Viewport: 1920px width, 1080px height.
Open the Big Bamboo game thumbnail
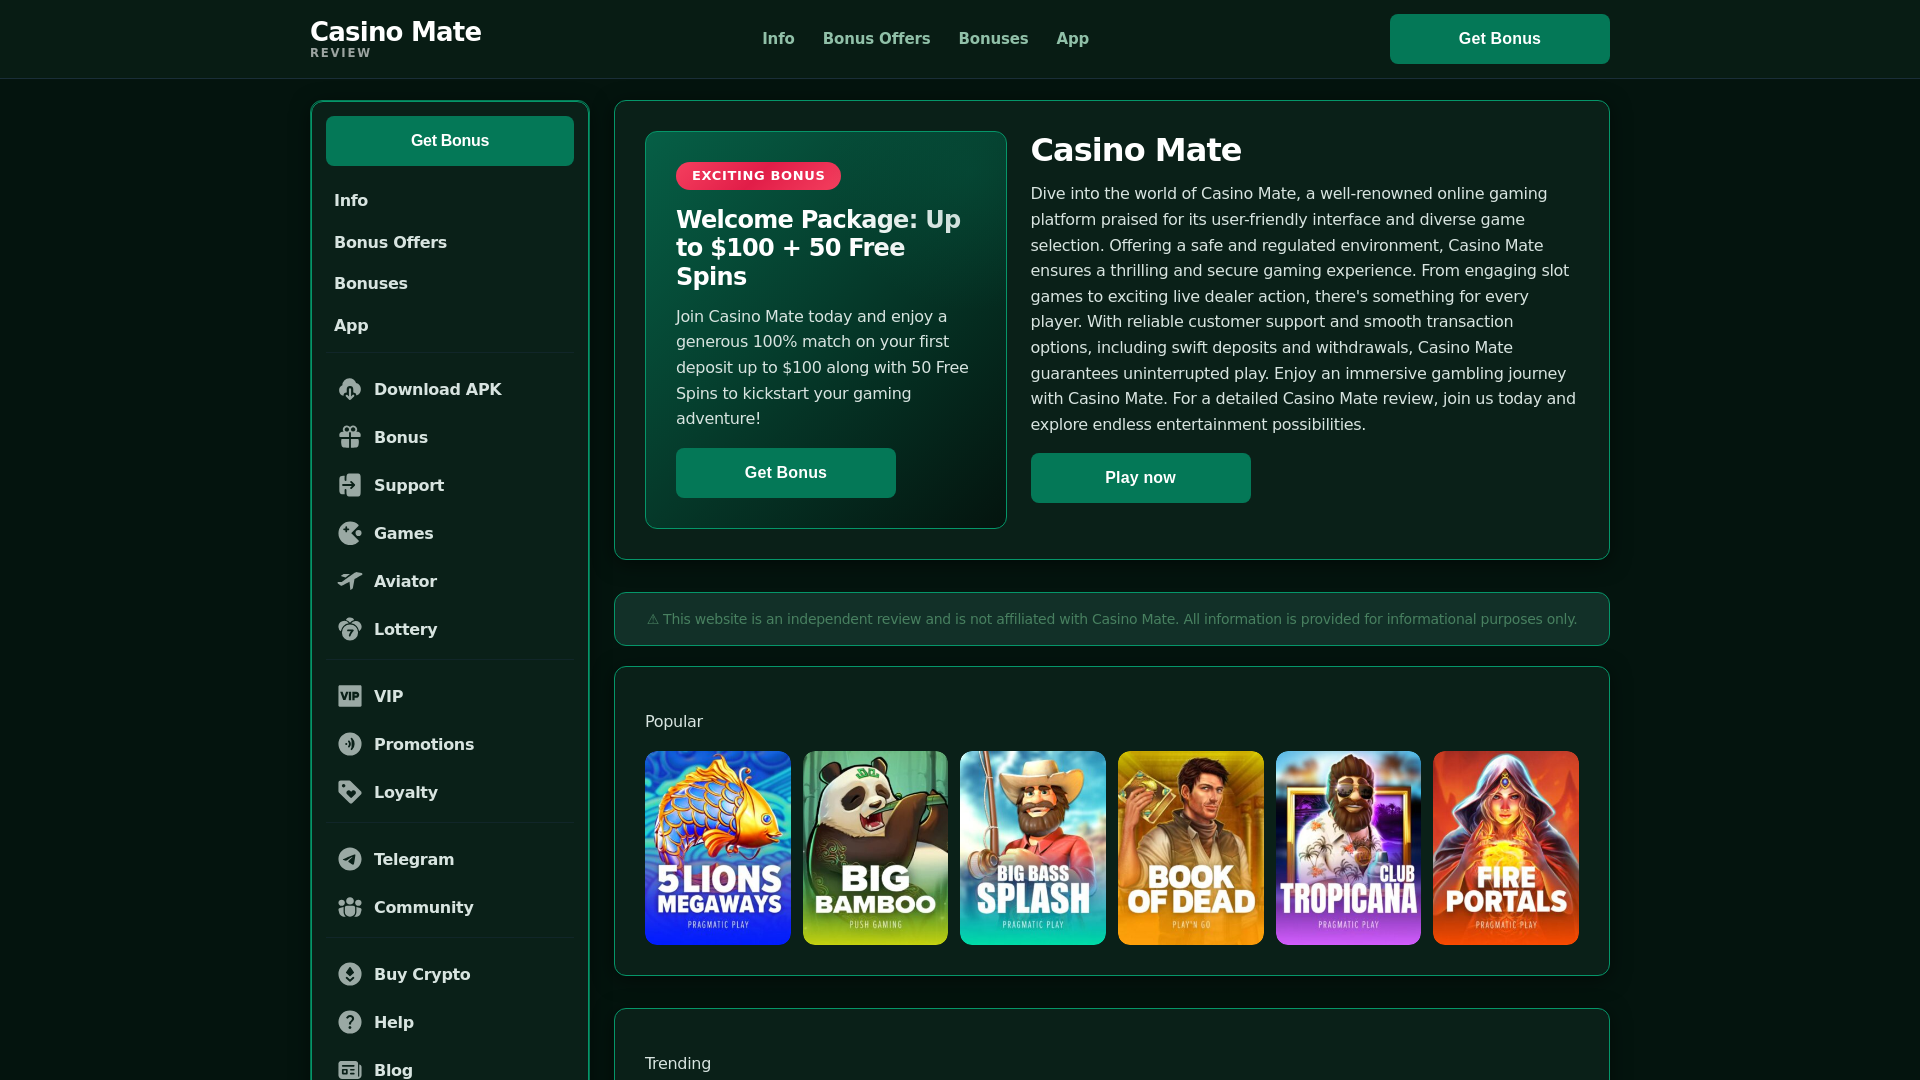pyautogui.click(x=875, y=848)
